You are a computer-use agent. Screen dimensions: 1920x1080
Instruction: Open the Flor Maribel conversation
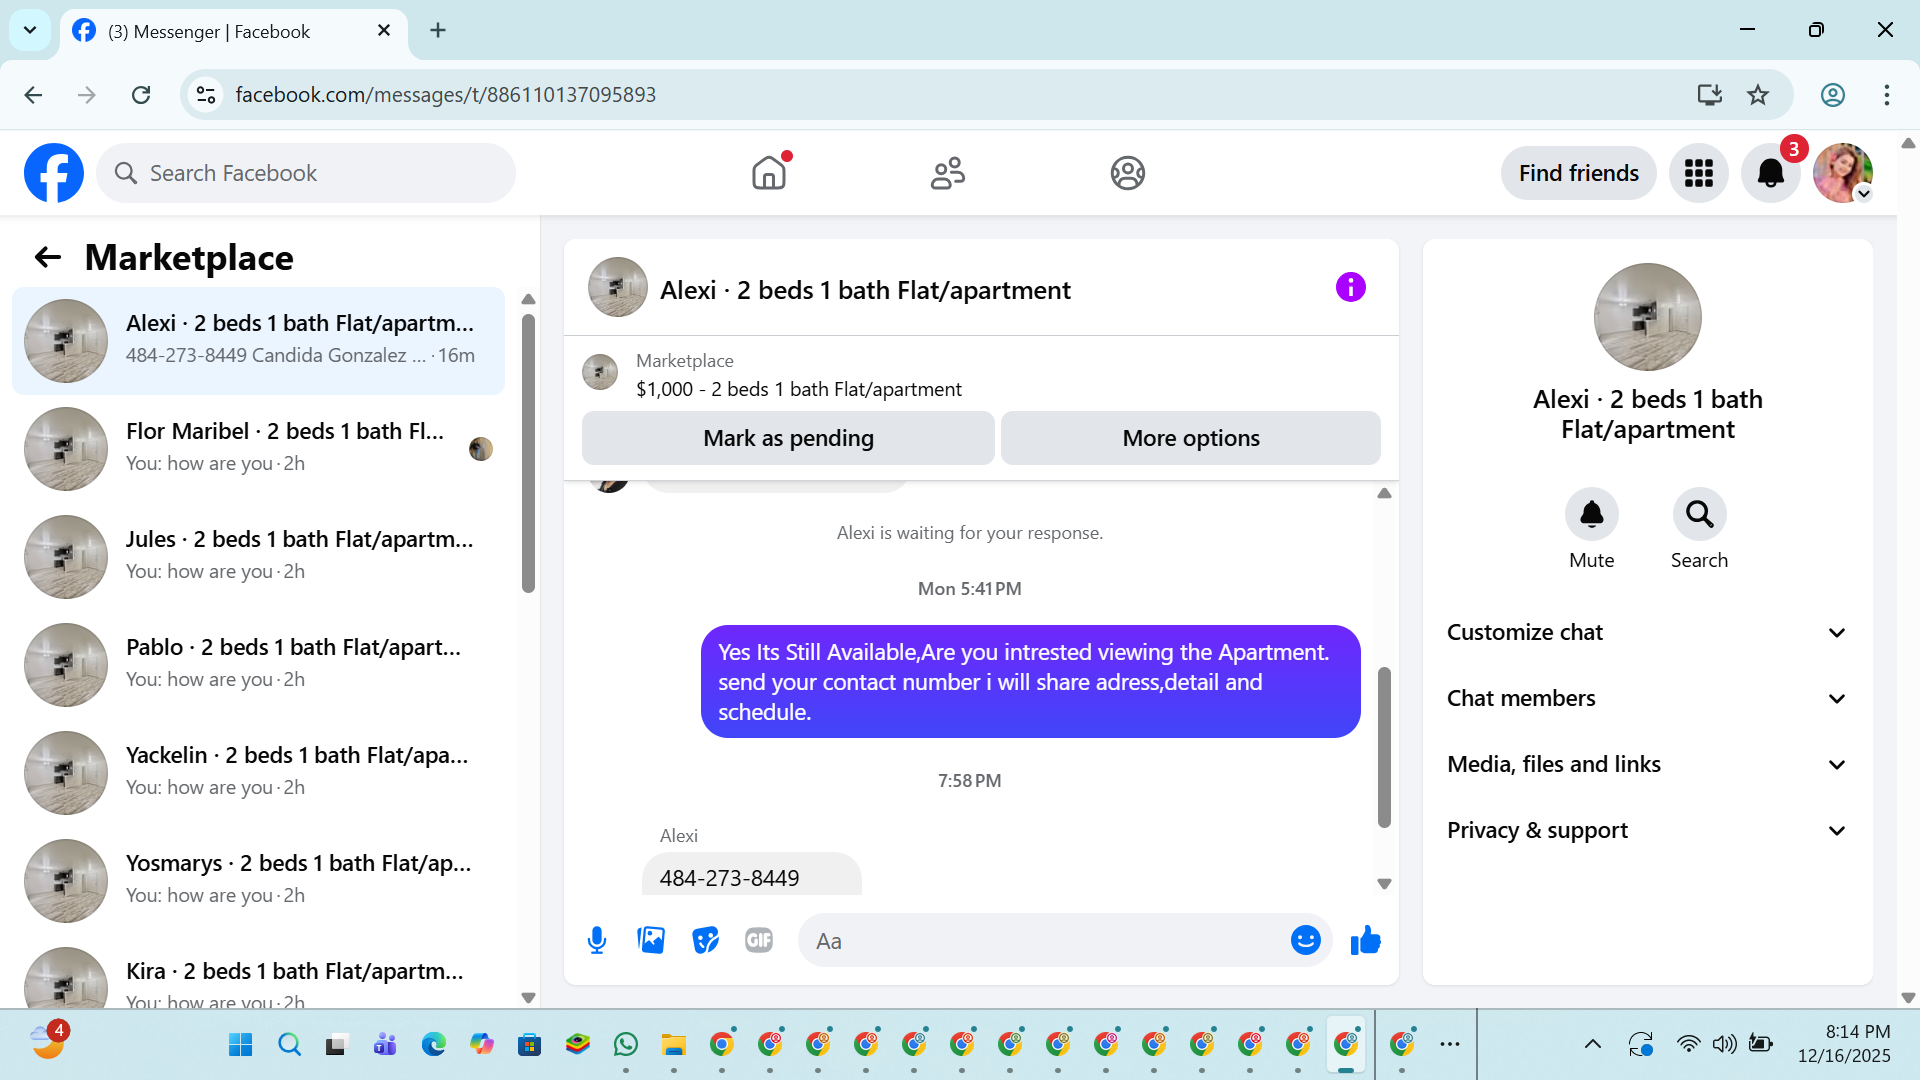click(x=258, y=449)
